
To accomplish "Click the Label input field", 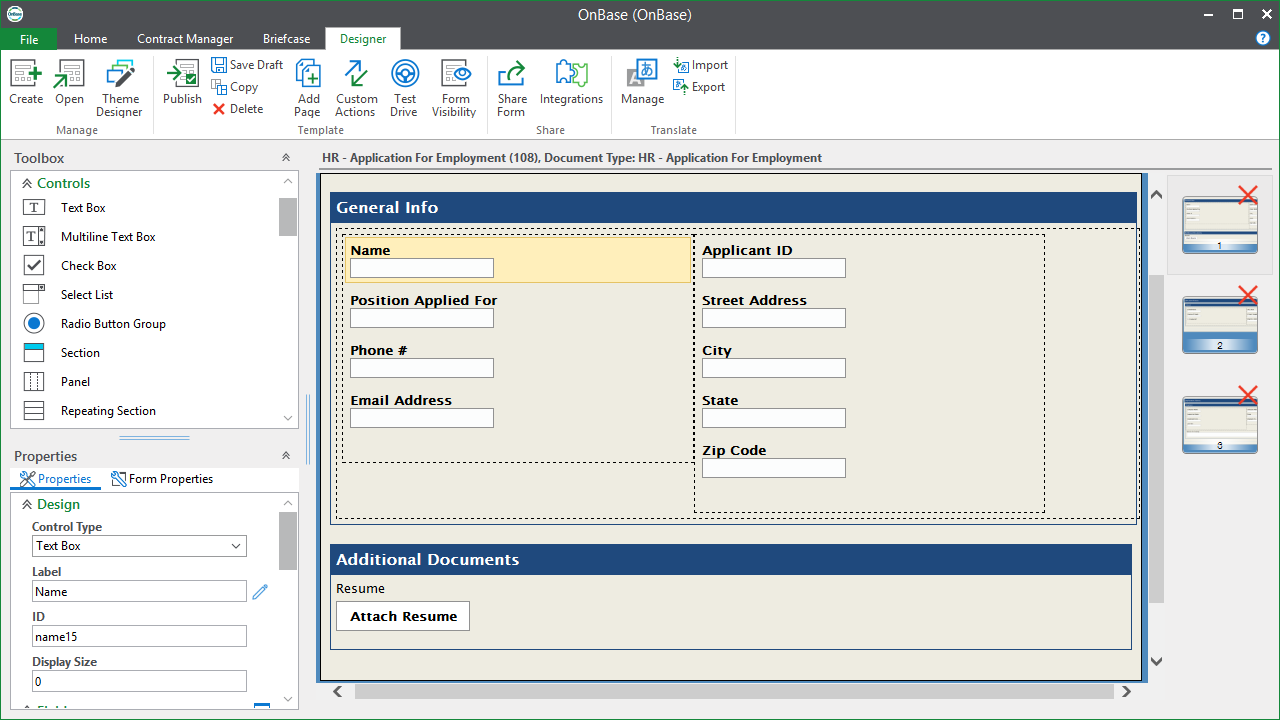I will (139, 591).
